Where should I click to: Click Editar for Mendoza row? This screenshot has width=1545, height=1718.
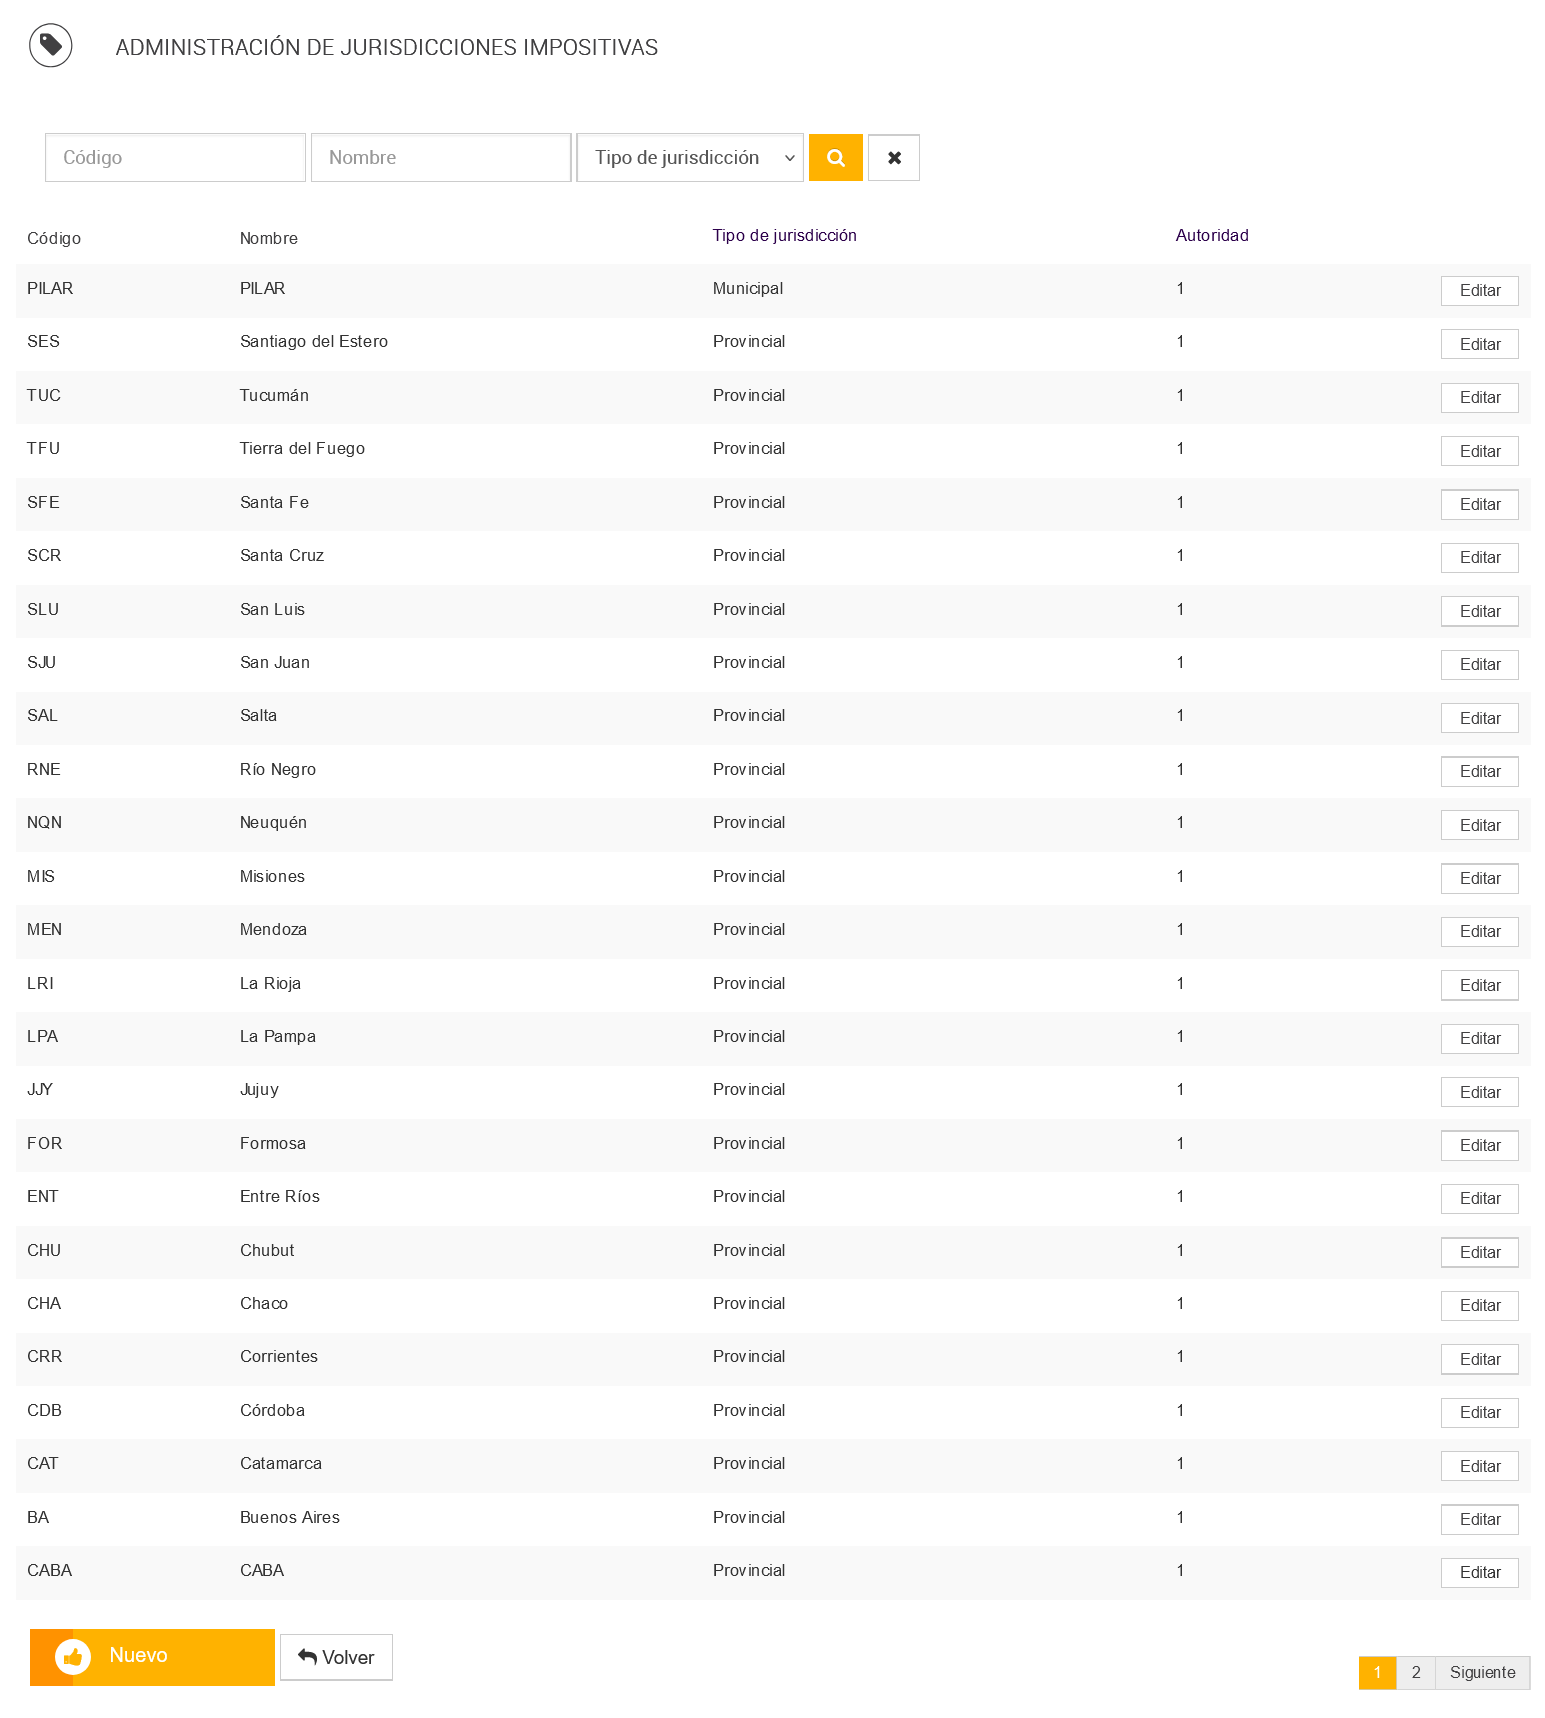click(1479, 932)
